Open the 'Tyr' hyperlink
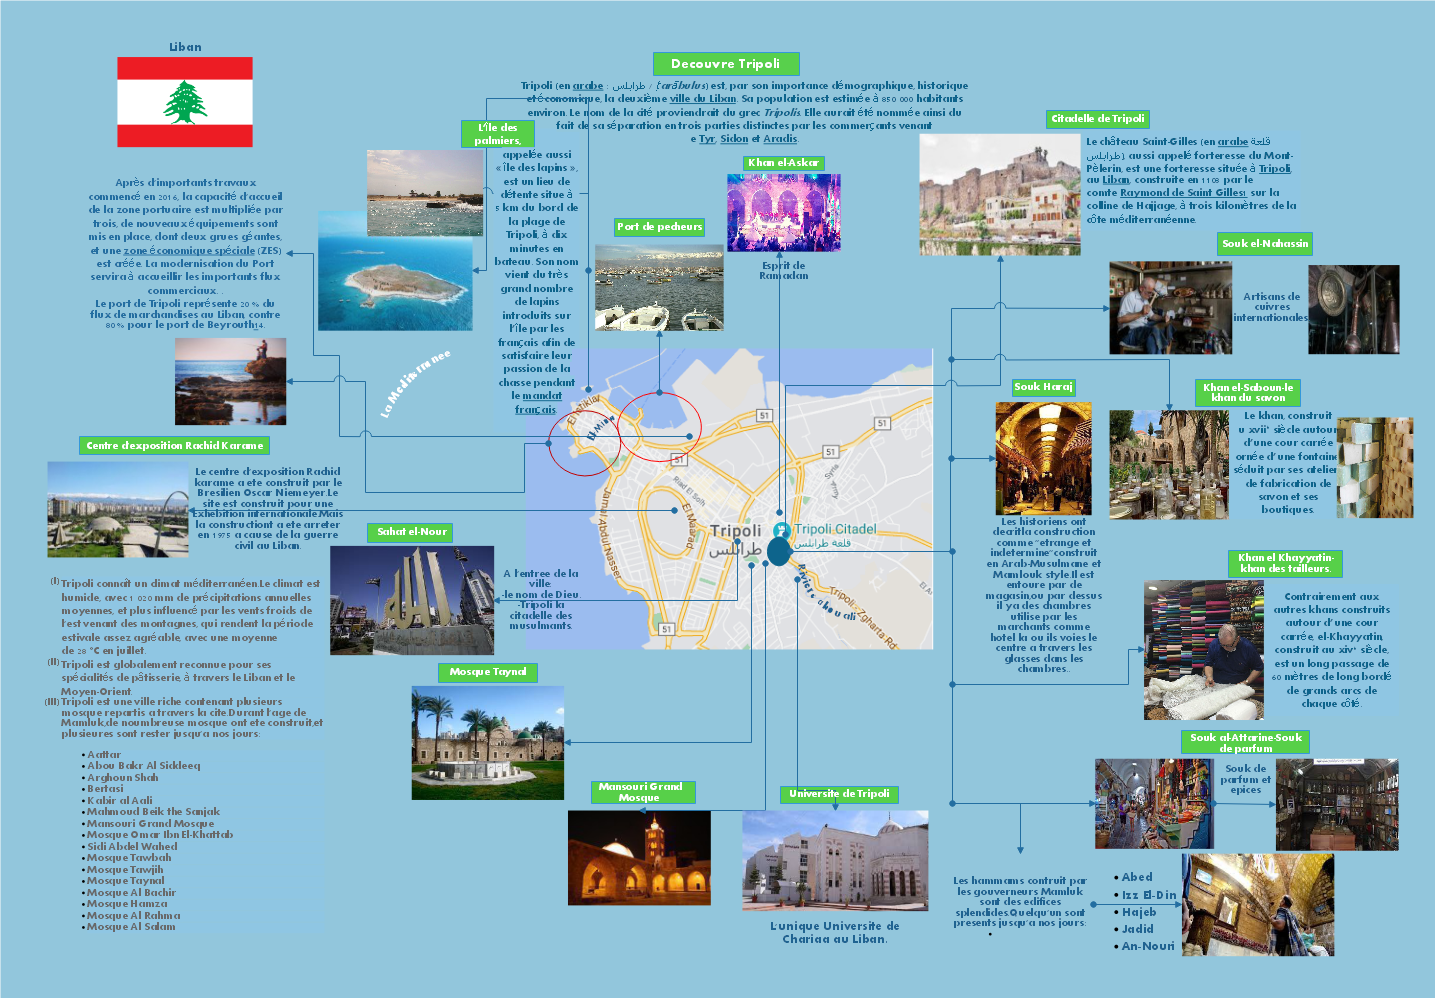The width and height of the screenshot is (1435, 998). click(707, 139)
